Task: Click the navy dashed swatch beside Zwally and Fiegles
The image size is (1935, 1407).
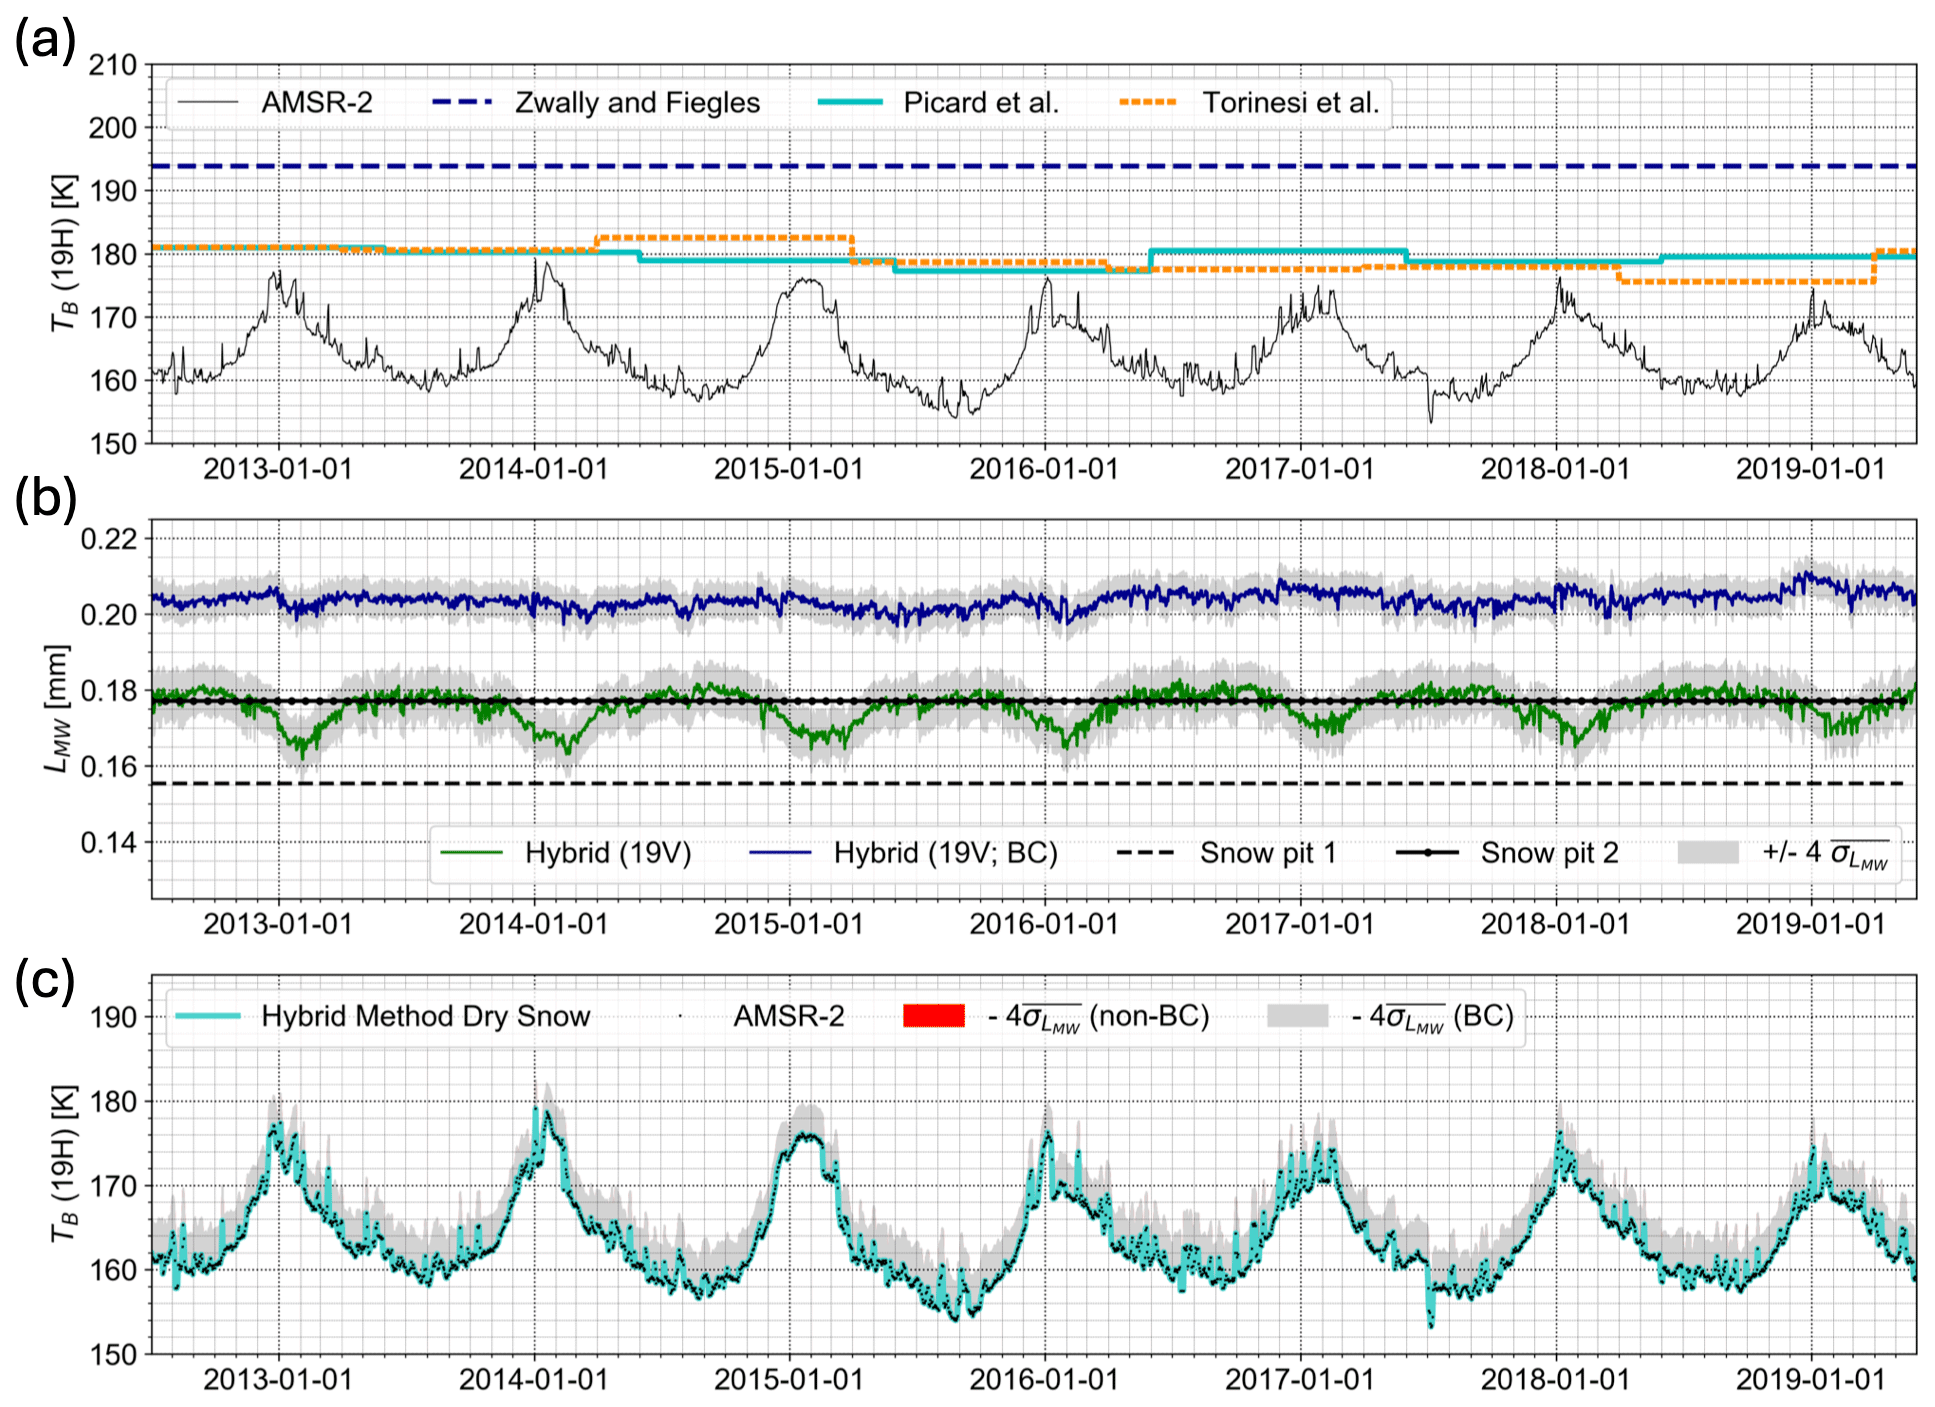Action: pos(463,102)
